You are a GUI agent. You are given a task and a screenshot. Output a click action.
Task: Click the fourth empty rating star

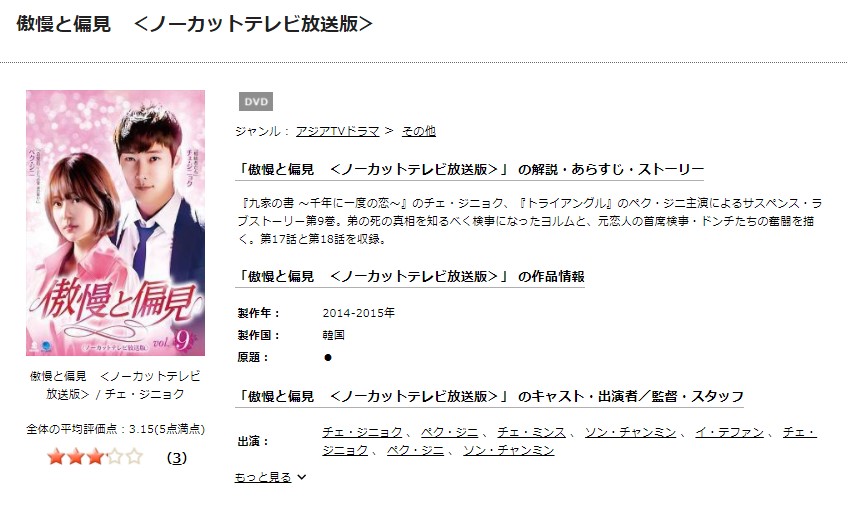click(115, 457)
